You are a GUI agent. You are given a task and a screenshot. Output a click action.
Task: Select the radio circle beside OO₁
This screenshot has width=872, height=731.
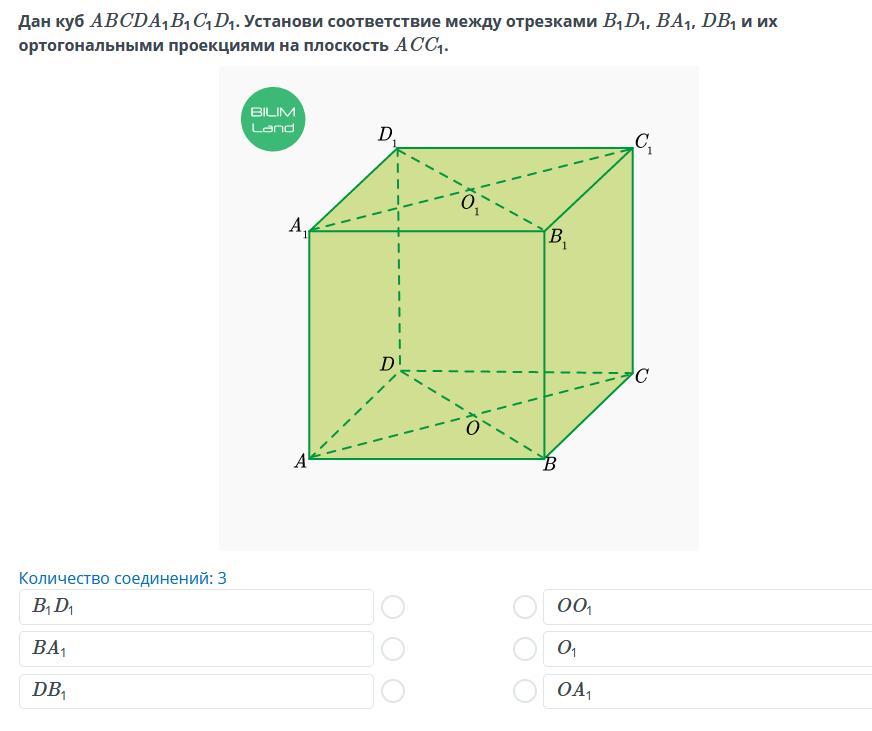point(525,607)
